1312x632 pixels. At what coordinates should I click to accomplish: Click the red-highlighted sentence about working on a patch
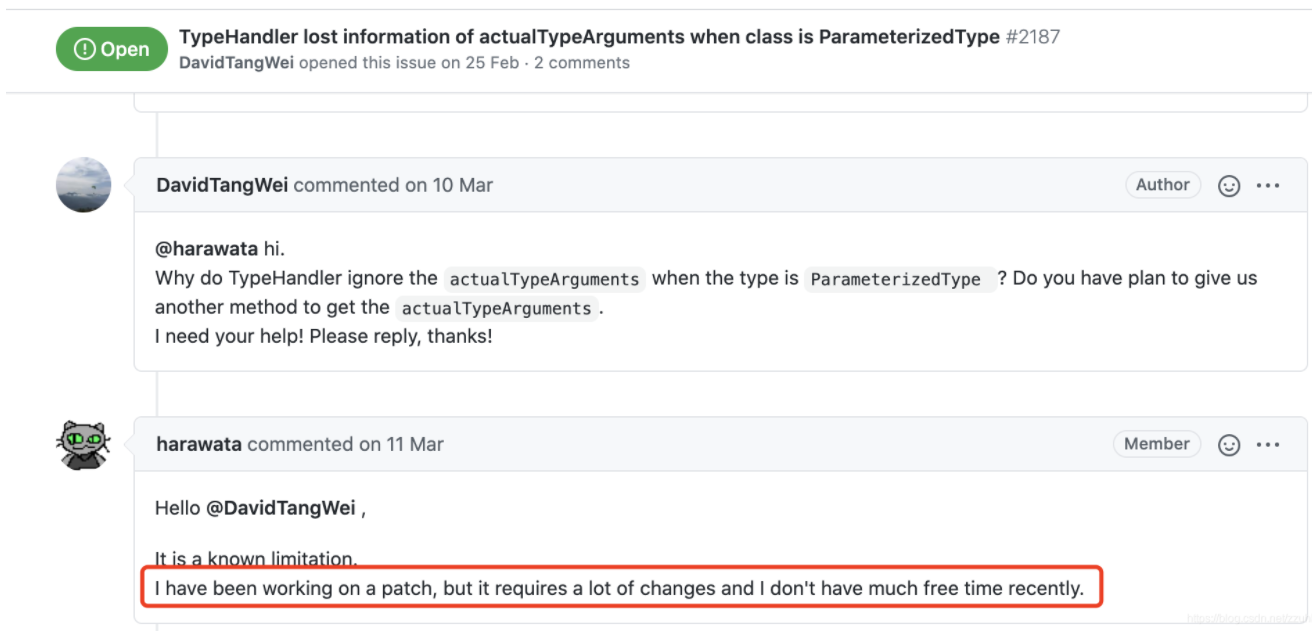pos(620,588)
